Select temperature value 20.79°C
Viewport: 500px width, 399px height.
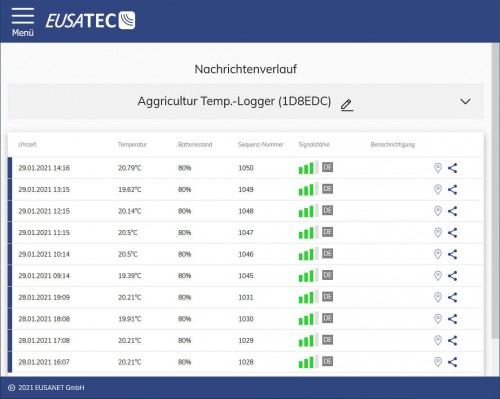point(130,168)
